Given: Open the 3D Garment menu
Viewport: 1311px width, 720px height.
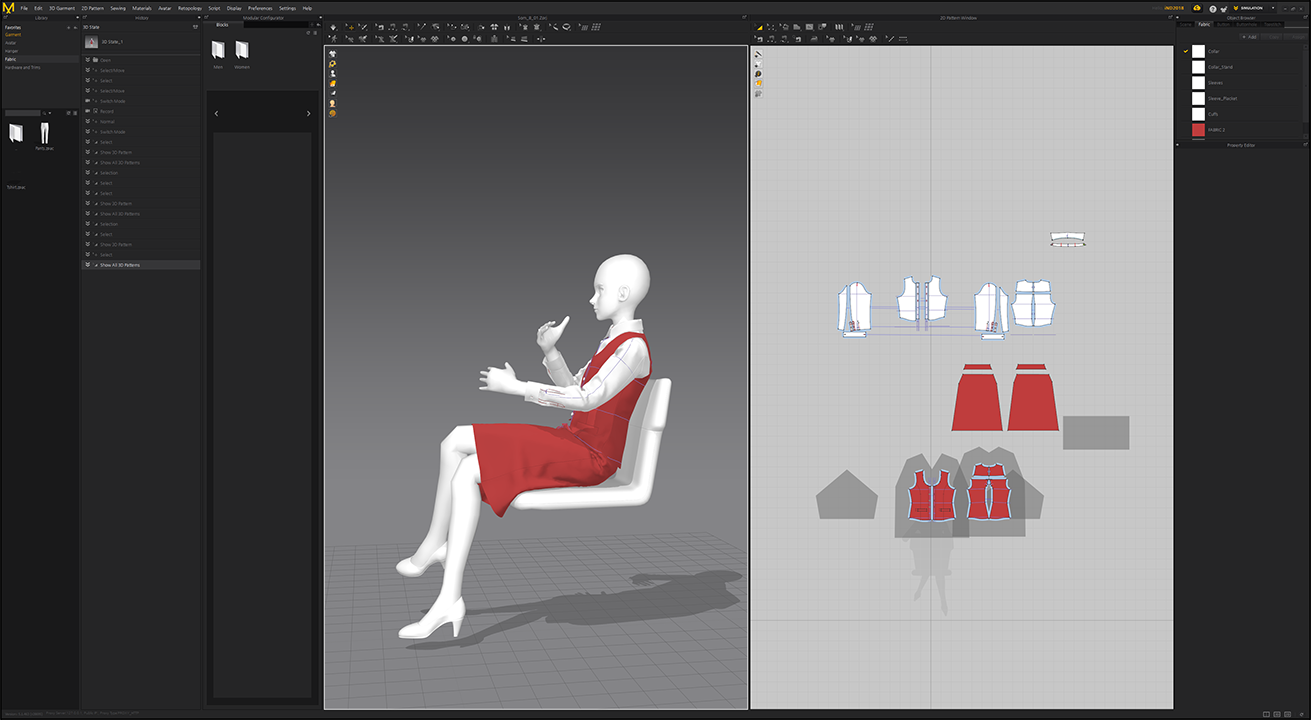Looking at the screenshot, I should coord(62,8).
